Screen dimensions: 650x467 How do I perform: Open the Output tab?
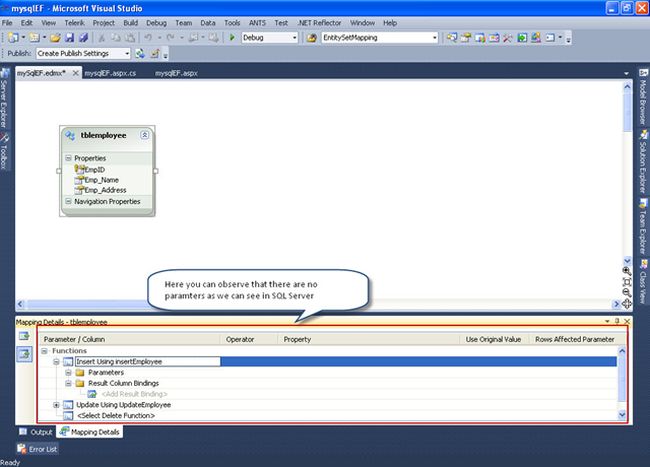pyautogui.click(x=36, y=432)
